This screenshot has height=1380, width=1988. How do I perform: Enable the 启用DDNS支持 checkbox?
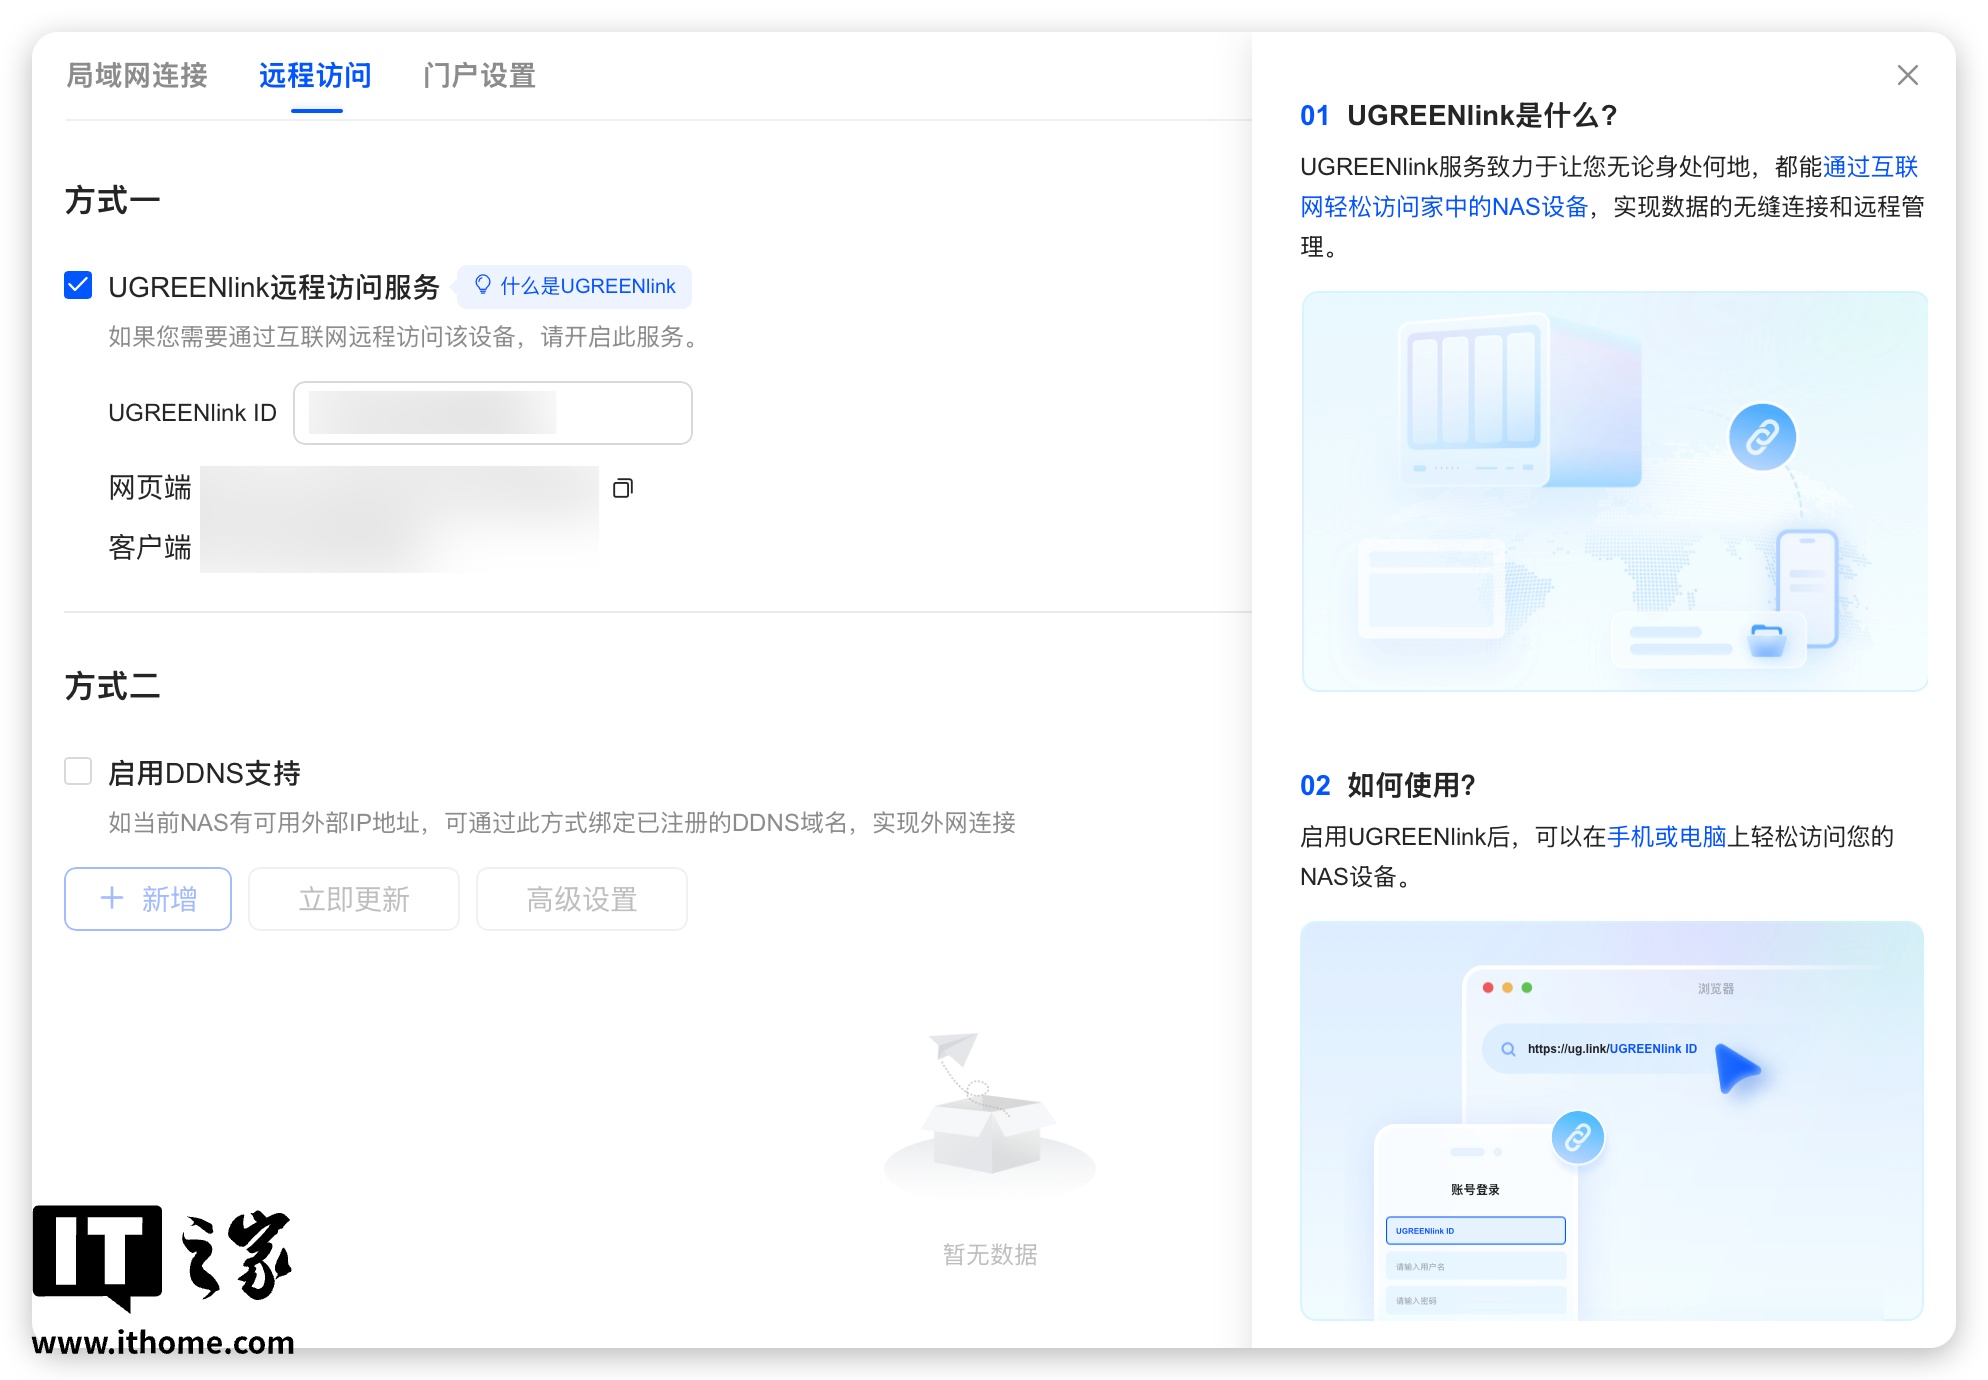tap(78, 772)
